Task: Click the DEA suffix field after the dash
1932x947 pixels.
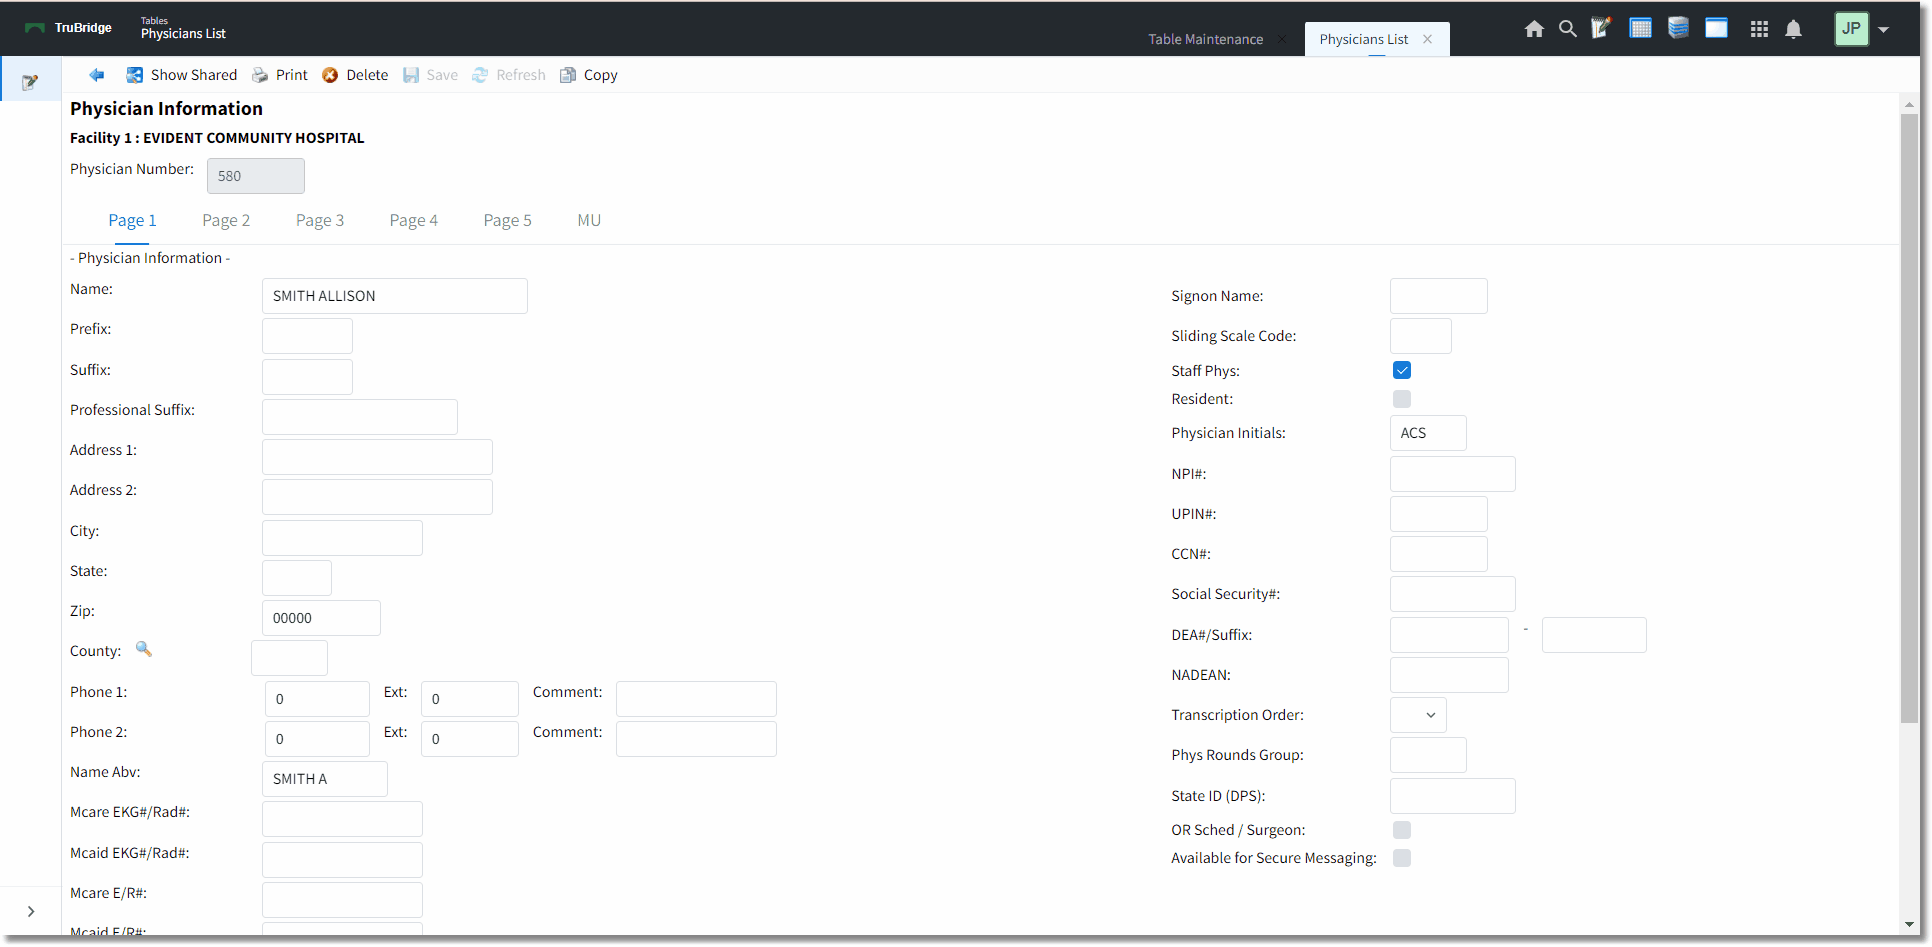Action: [1594, 635]
